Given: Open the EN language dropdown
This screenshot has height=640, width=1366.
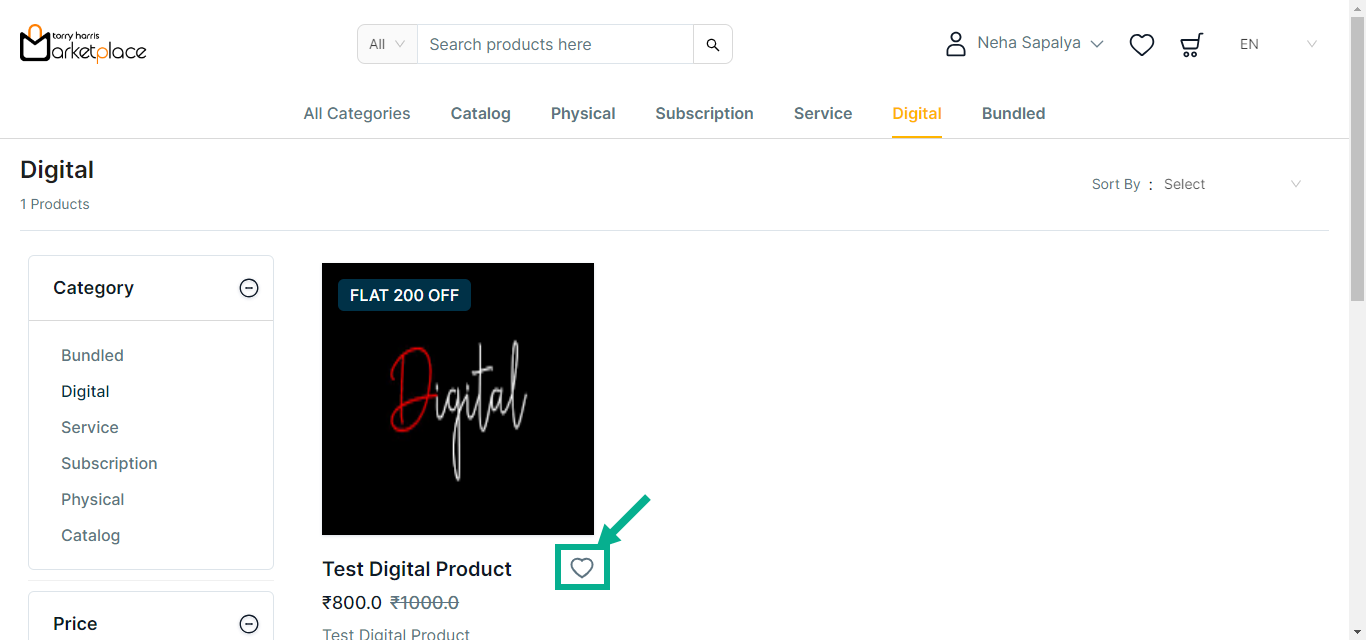Looking at the screenshot, I should click(1278, 44).
